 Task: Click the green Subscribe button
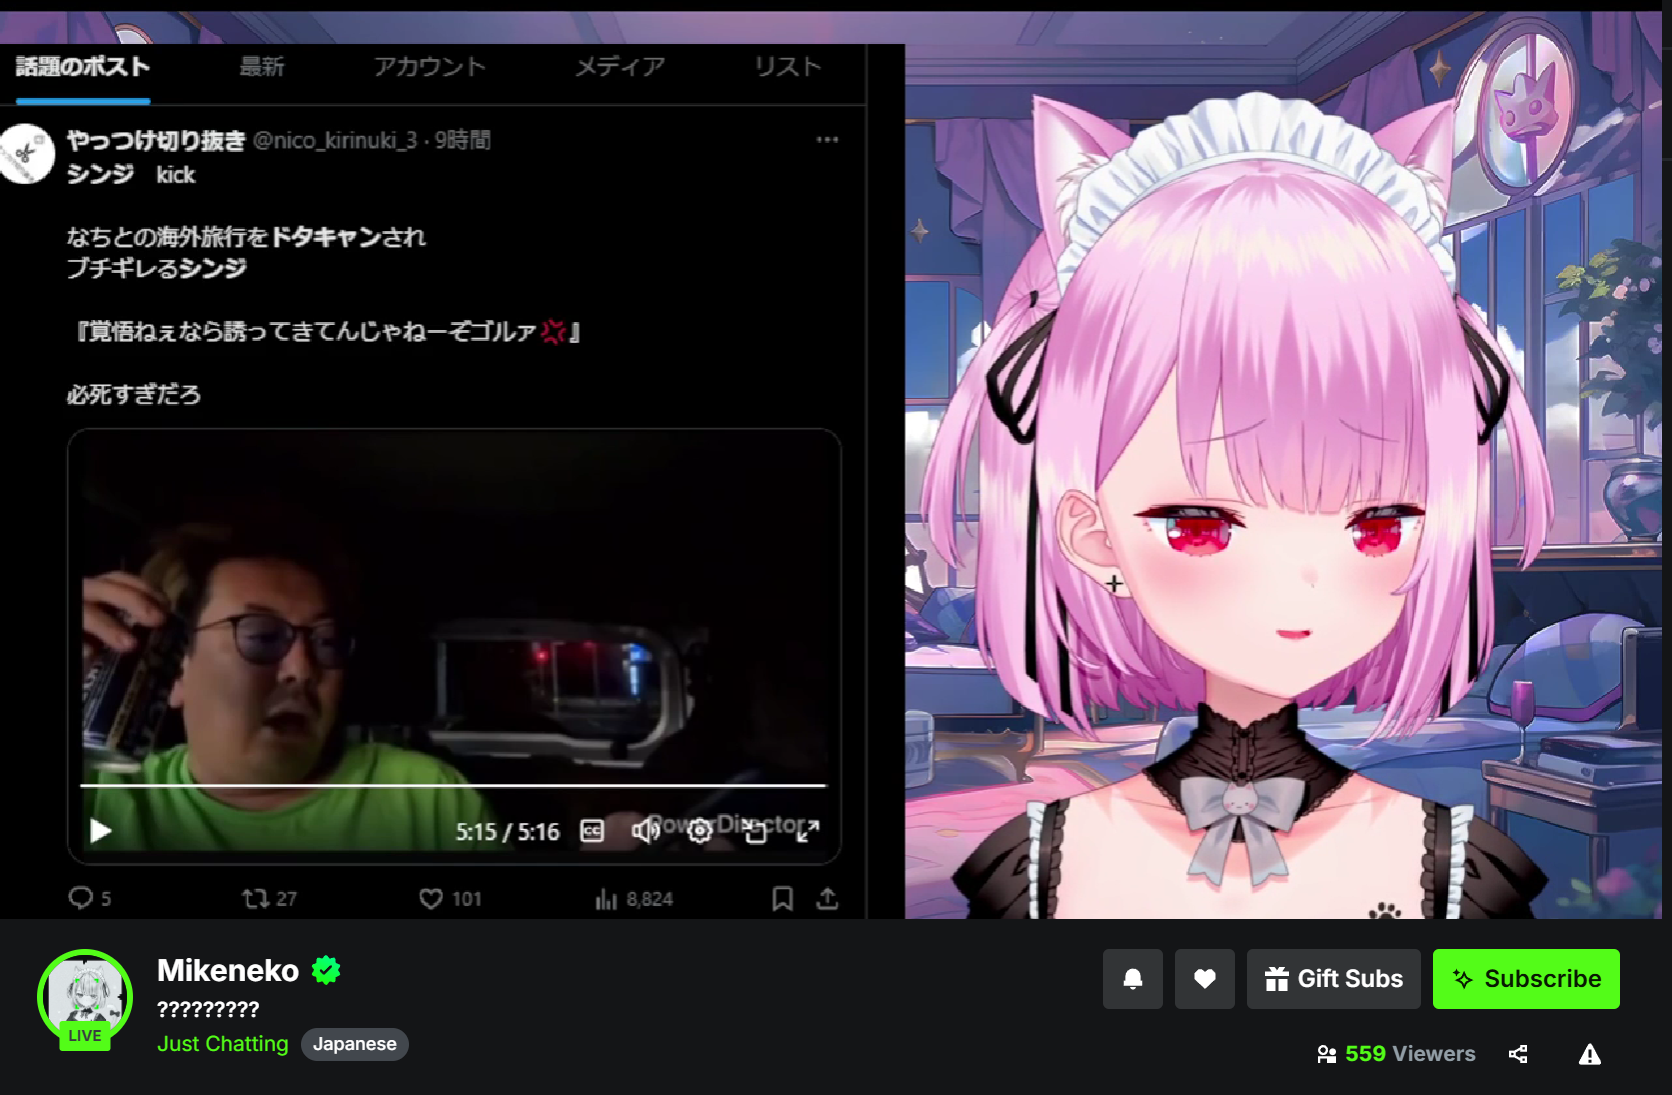tap(1526, 978)
